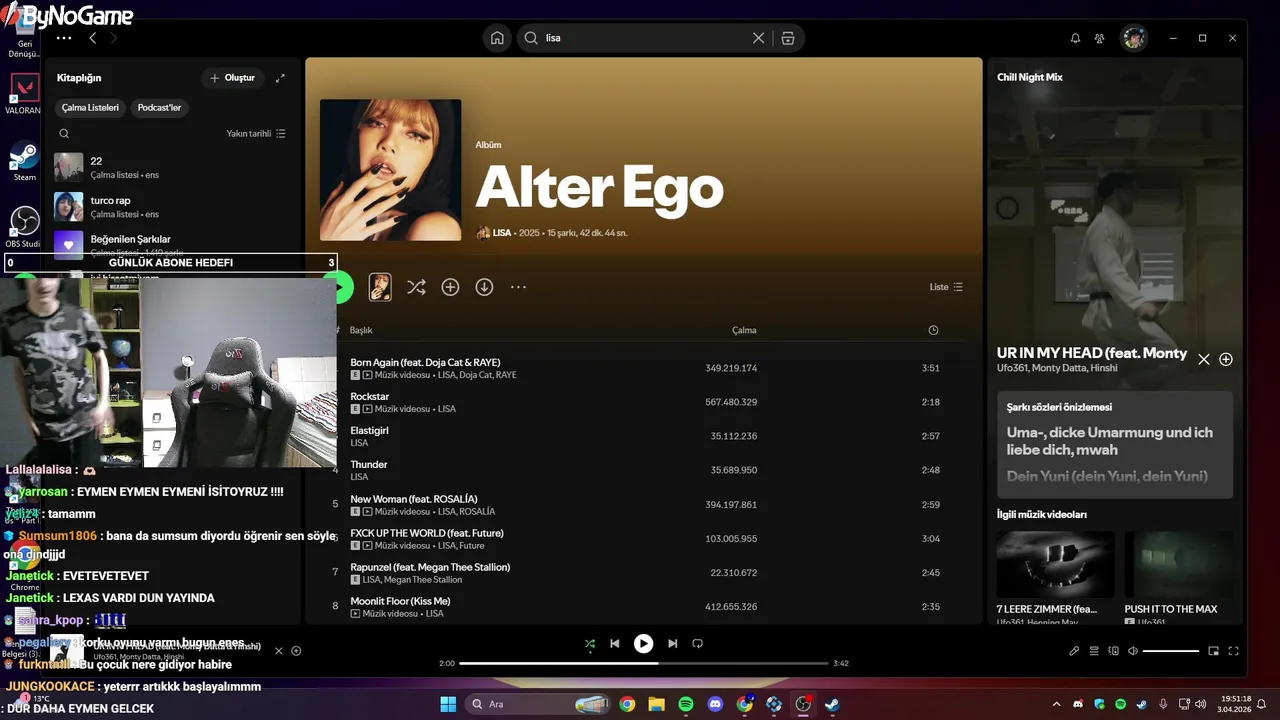
Task: Select the 'Çalma Listeleri' filter chip
Action: click(x=90, y=107)
